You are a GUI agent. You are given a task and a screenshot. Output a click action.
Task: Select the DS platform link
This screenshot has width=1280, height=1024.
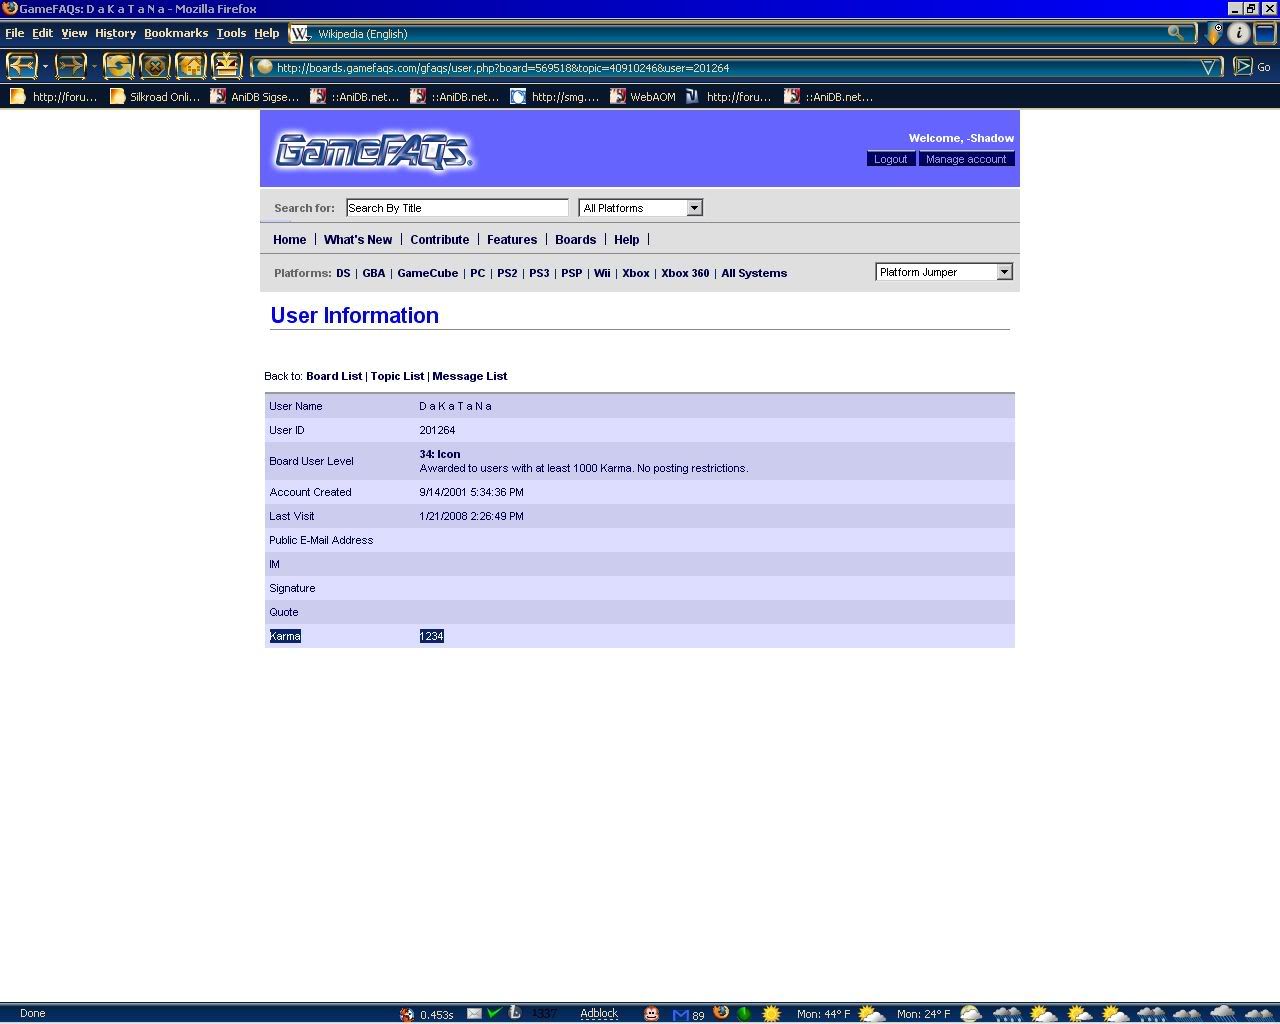[x=343, y=273]
